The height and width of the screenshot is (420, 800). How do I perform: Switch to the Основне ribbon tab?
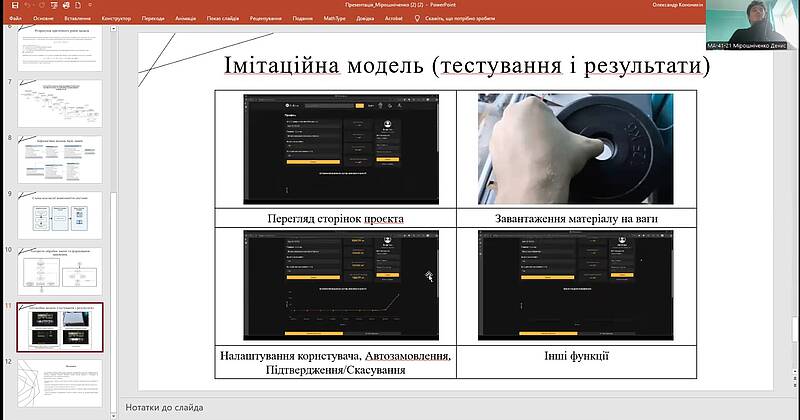(x=43, y=18)
